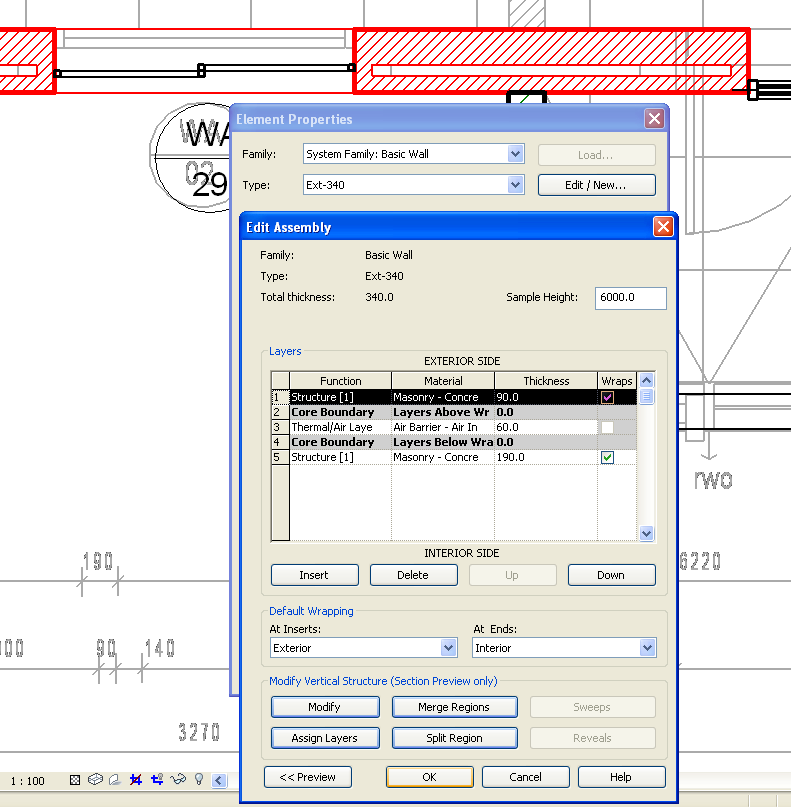Image resolution: width=791 pixels, height=807 pixels.
Task: Open the Model Graphics Style icon
Action: (x=95, y=780)
